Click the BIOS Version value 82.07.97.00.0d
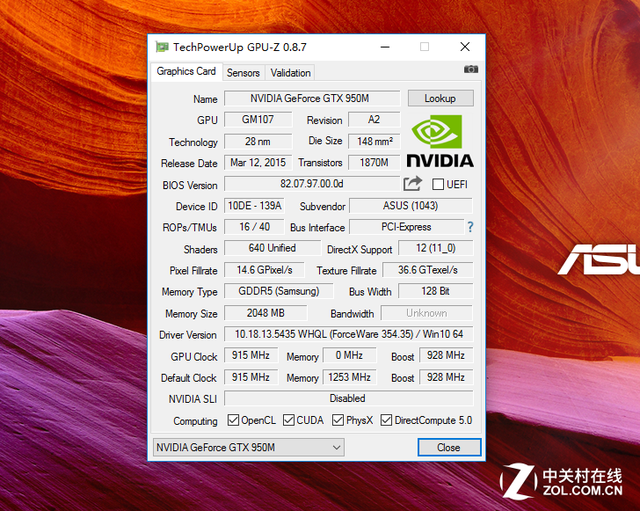 [x=312, y=184]
